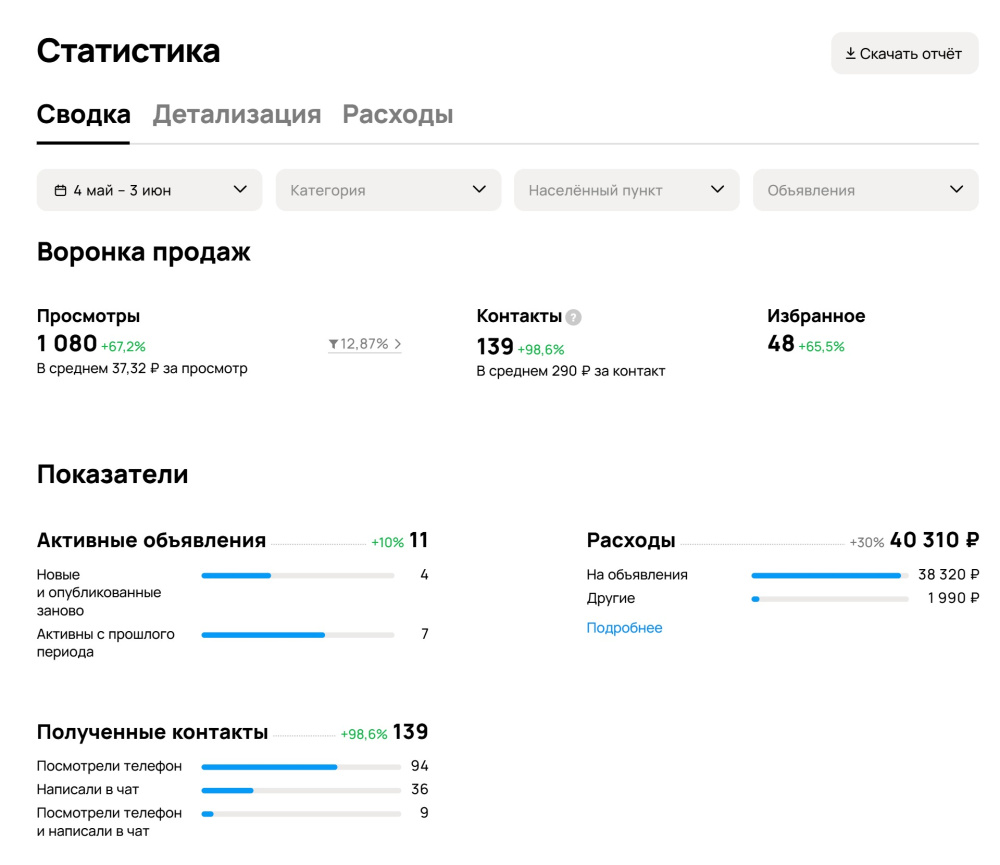The image size is (1000, 865).
Task: Click the calendar icon in date filter
Action: (61, 190)
